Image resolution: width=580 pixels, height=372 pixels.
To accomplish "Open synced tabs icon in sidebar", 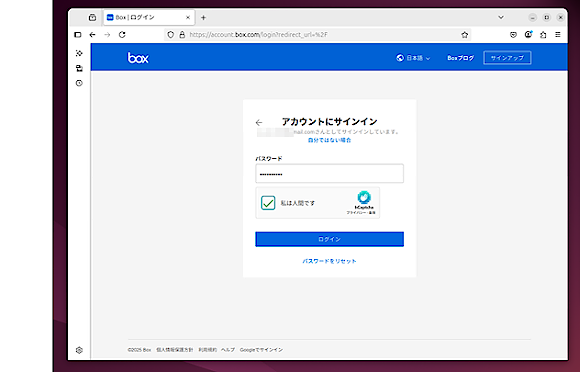I will pyautogui.click(x=79, y=68).
